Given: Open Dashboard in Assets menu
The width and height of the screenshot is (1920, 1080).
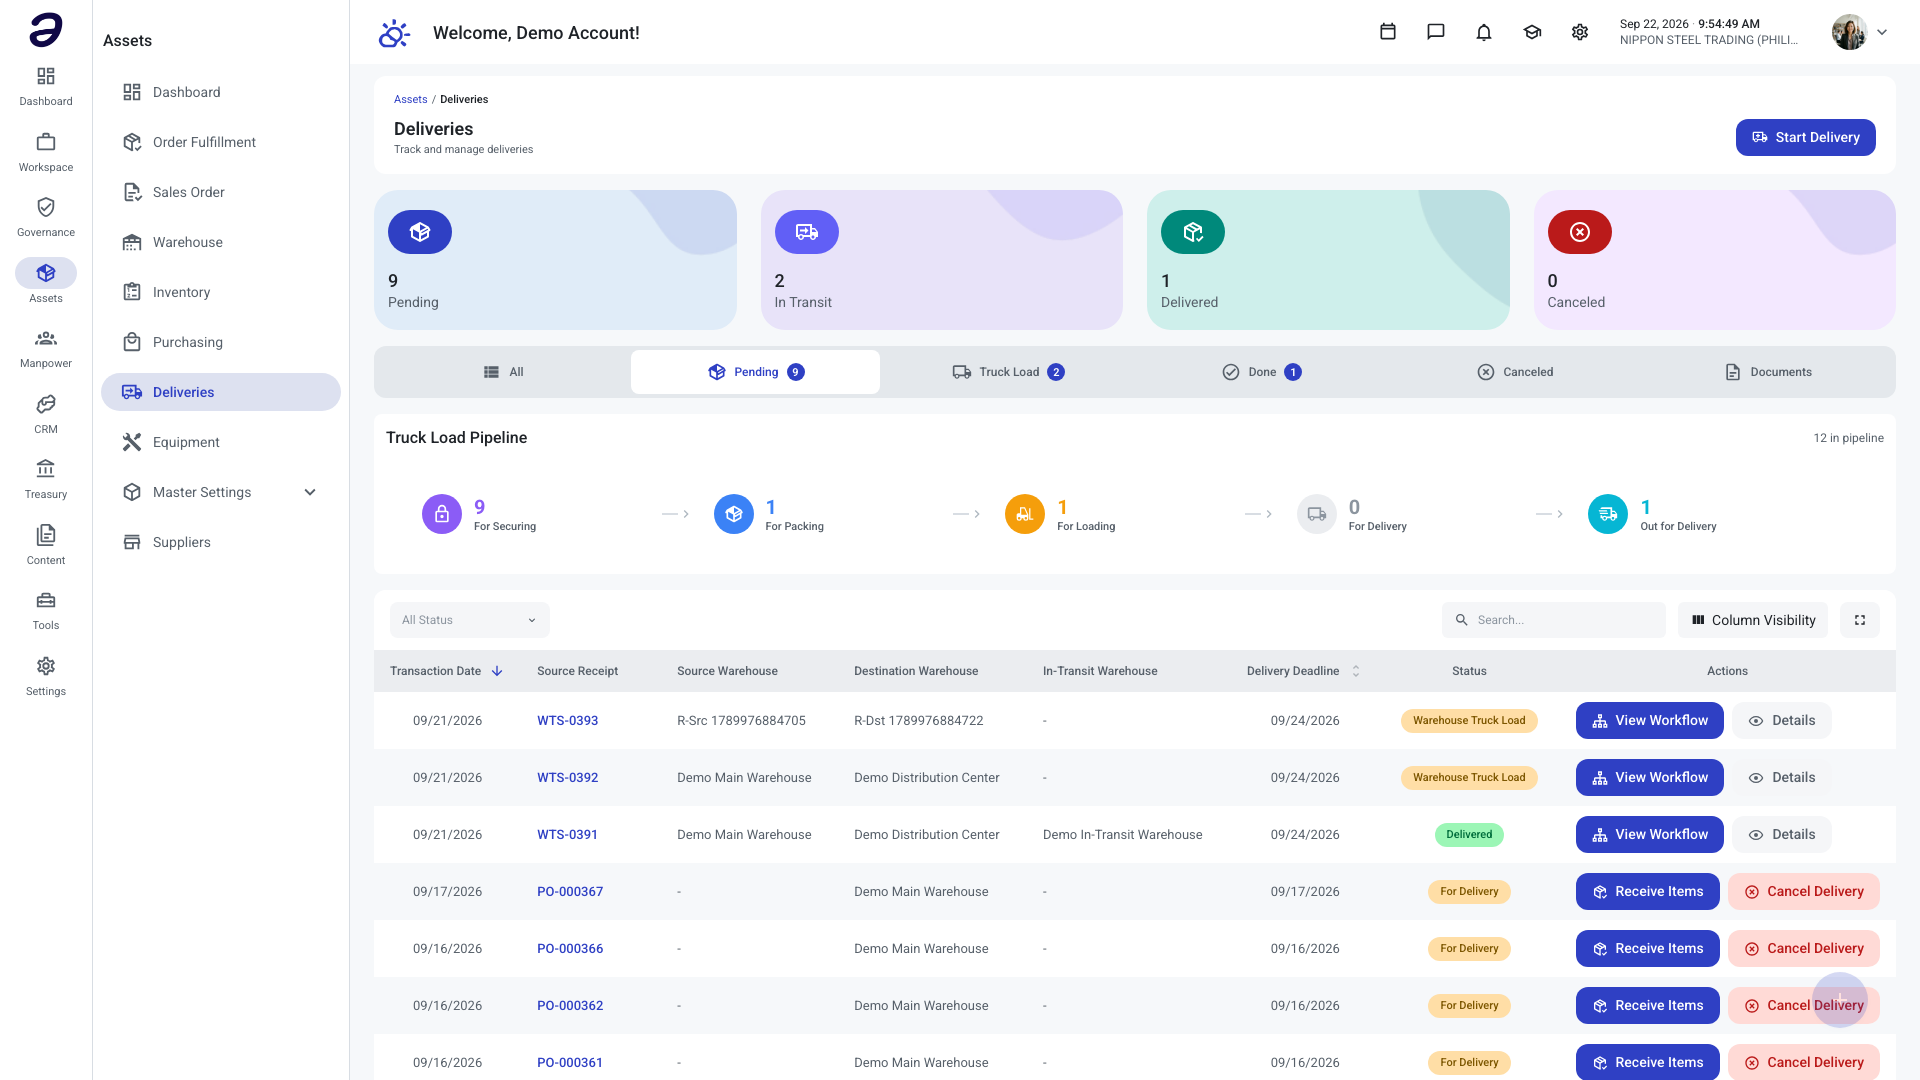Looking at the screenshot, I should pos(221,92).
